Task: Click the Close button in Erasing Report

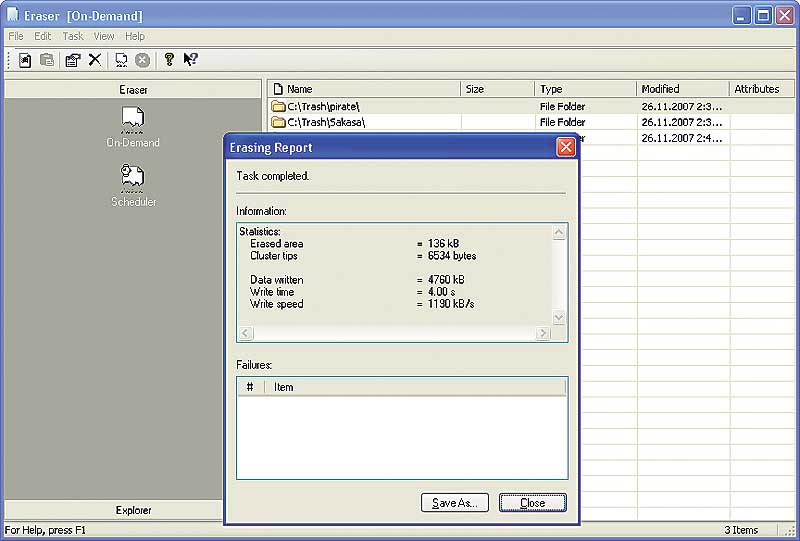Action: (x=533, y=503)
